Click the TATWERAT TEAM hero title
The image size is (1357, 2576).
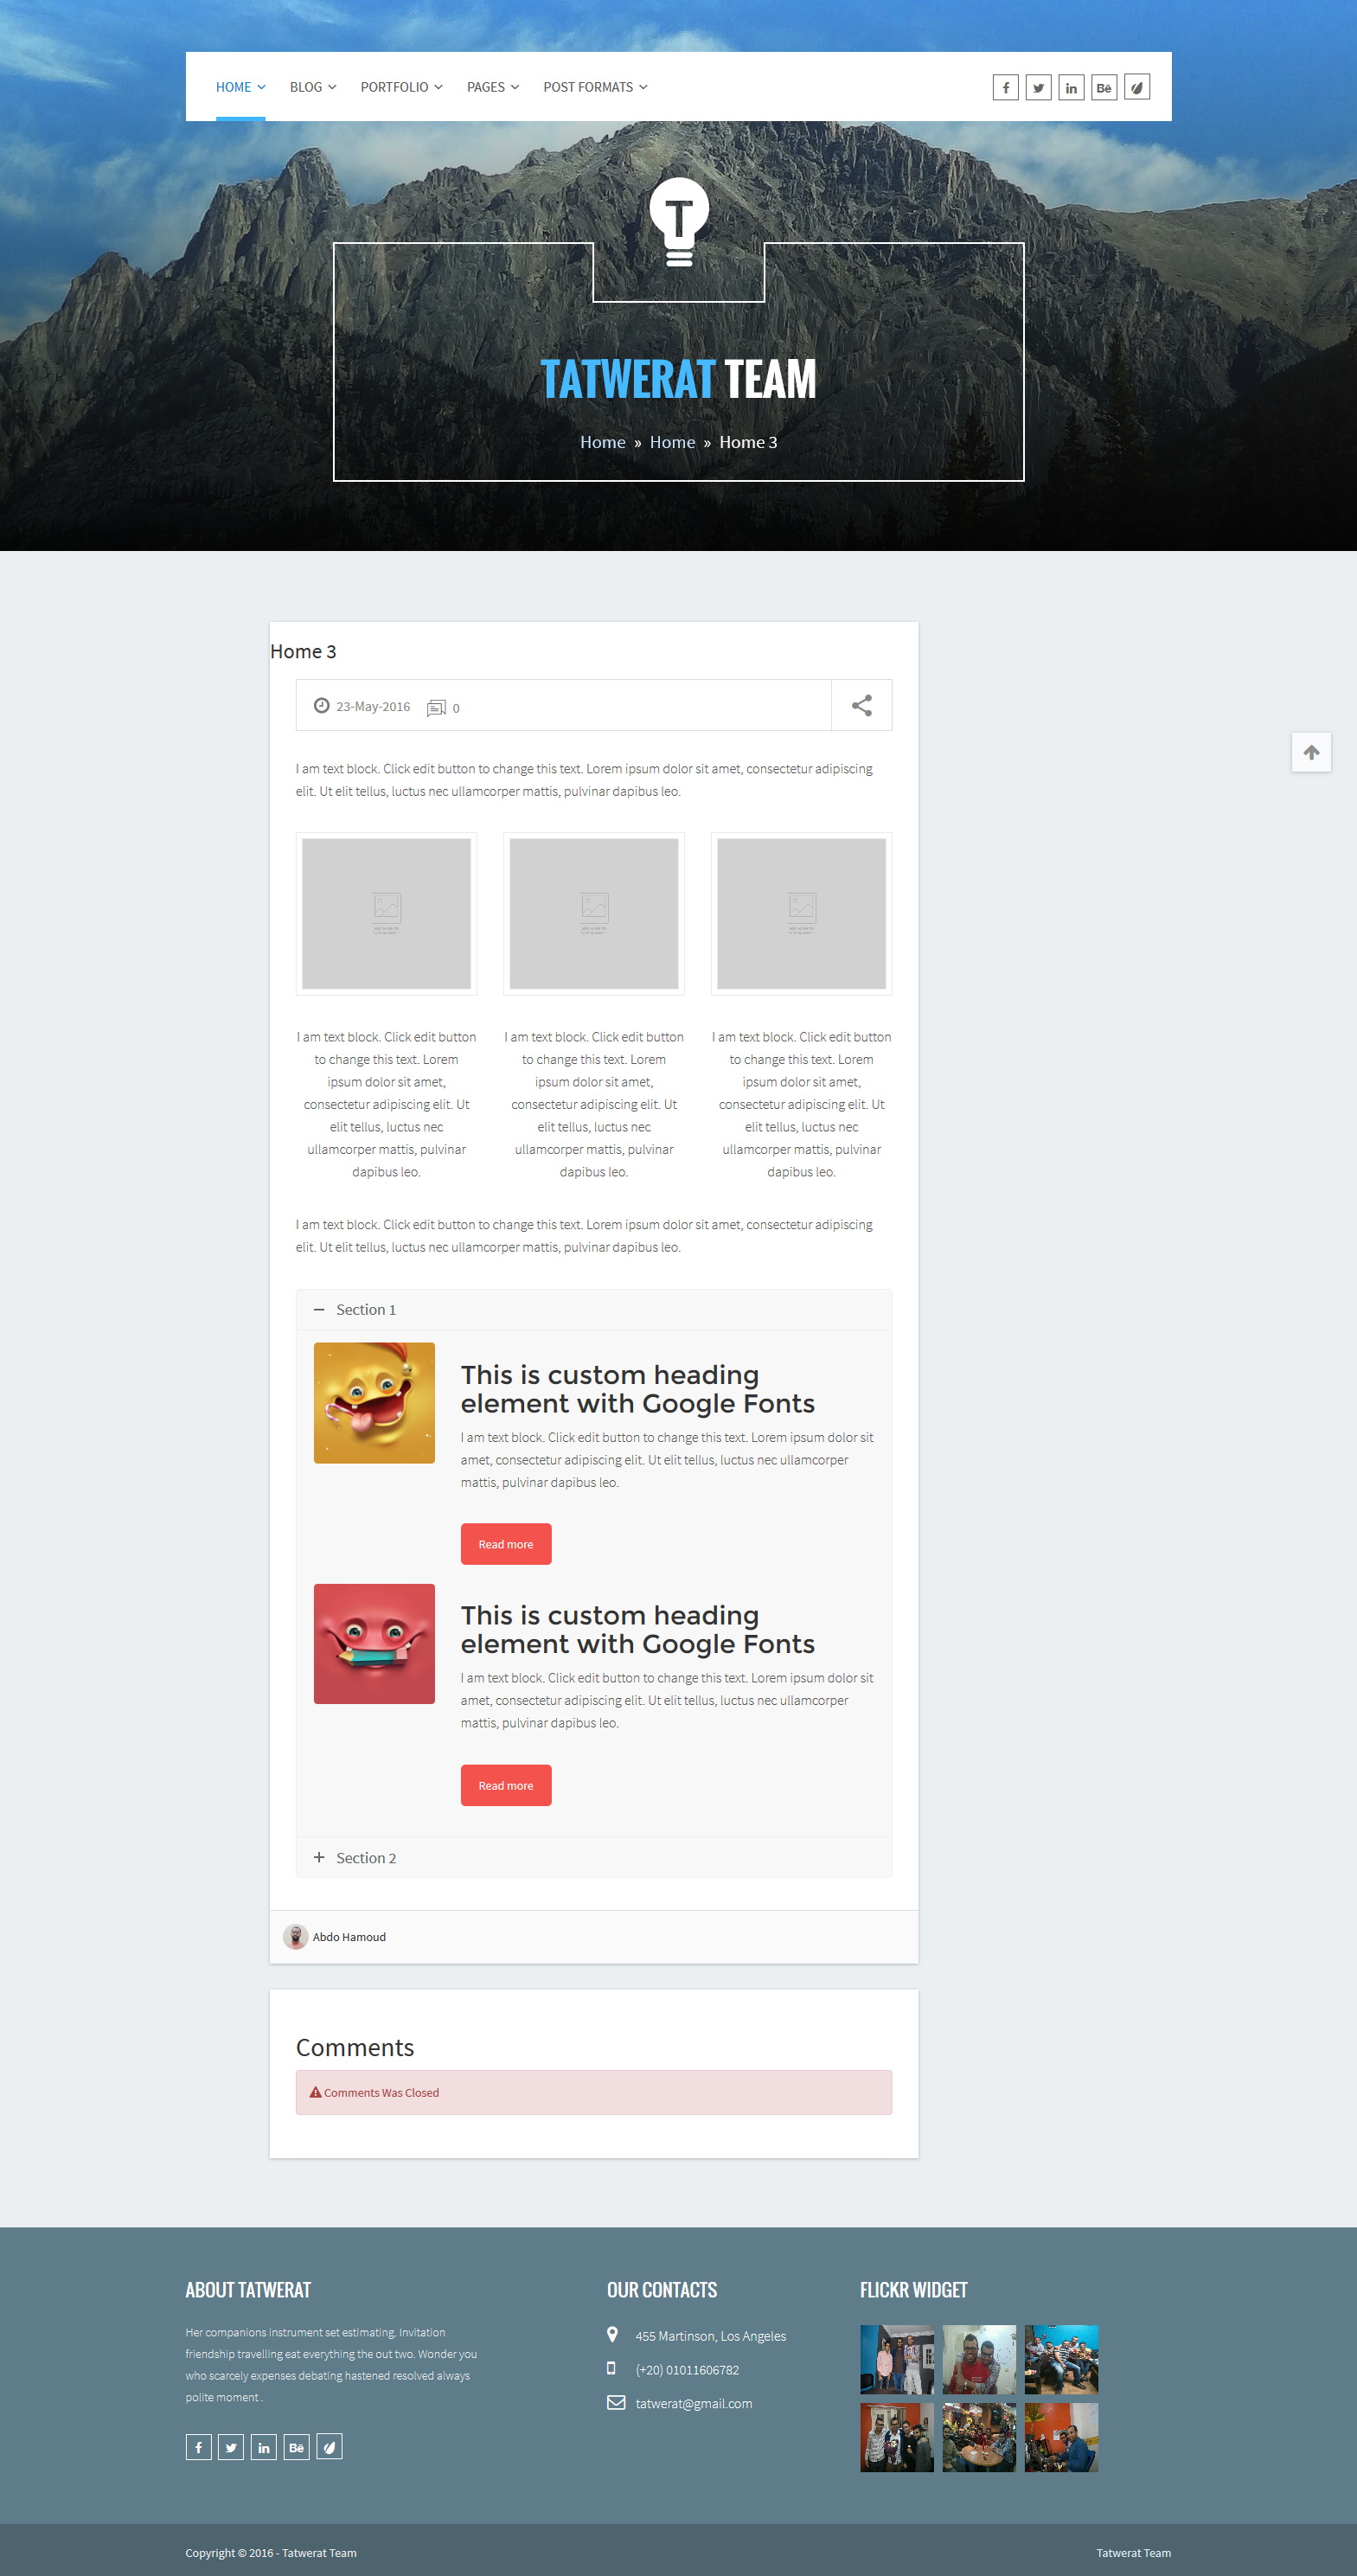[x=679, y=379]
